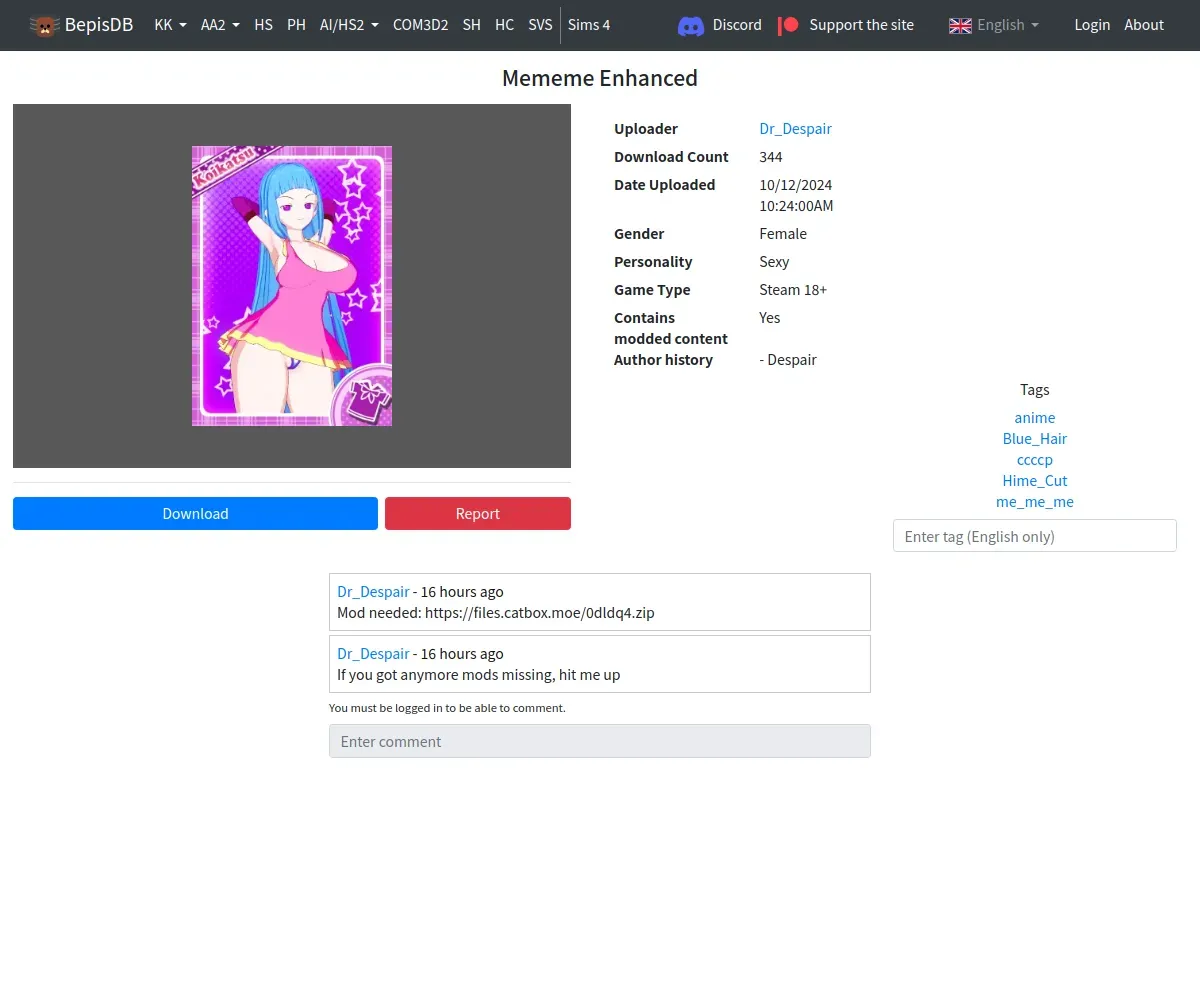
Task: Click the Personality value Sexy
Action: (774, 261)
